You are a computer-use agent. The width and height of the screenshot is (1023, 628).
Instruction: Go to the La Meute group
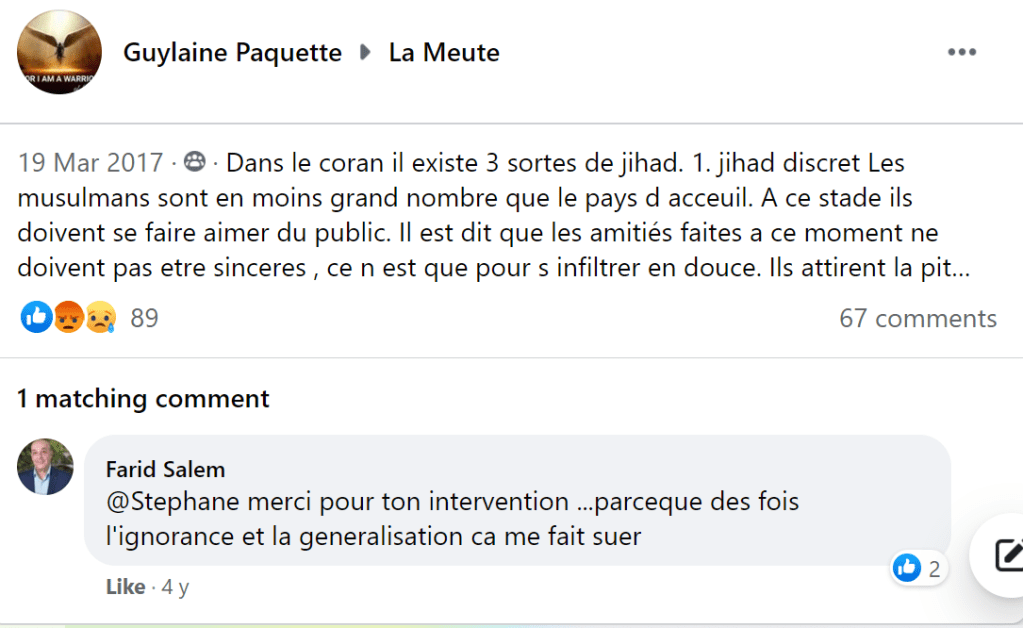click(x=444, y=53)
